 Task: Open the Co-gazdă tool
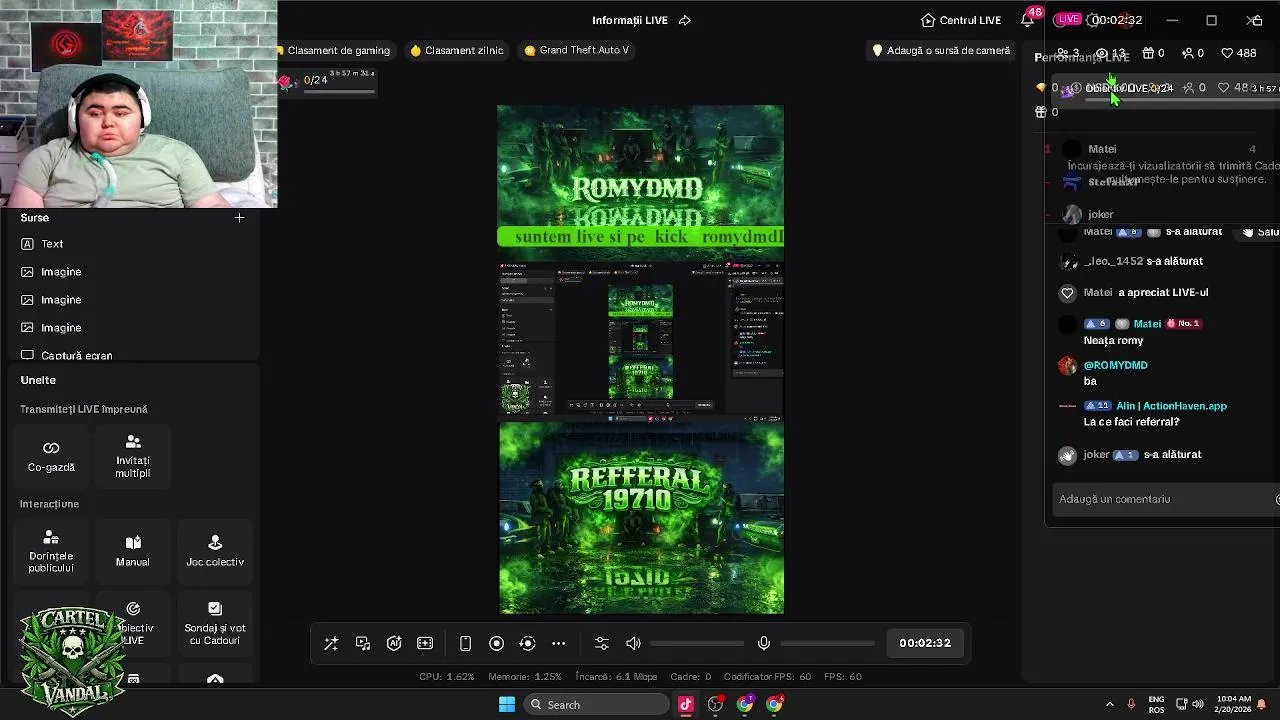coord(51,456)
